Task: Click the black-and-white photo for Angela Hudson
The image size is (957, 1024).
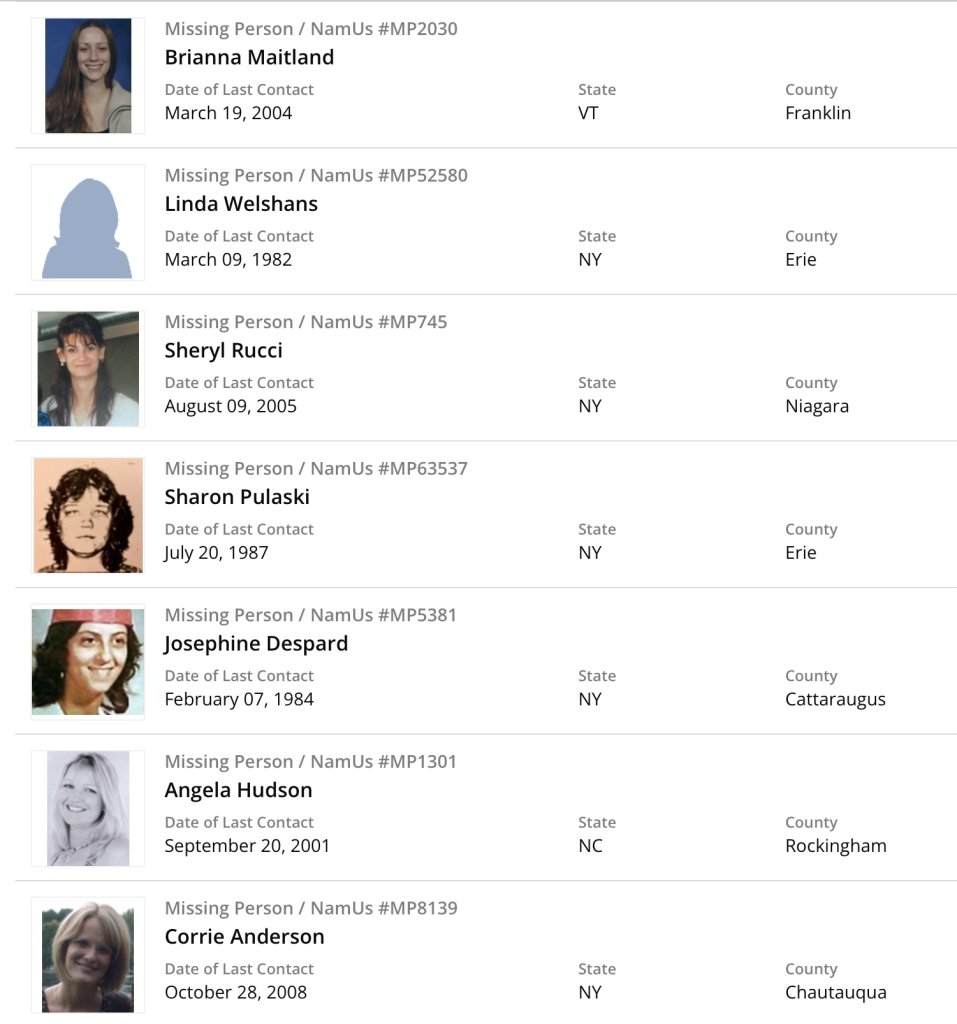Action: [x=88, y=808]
